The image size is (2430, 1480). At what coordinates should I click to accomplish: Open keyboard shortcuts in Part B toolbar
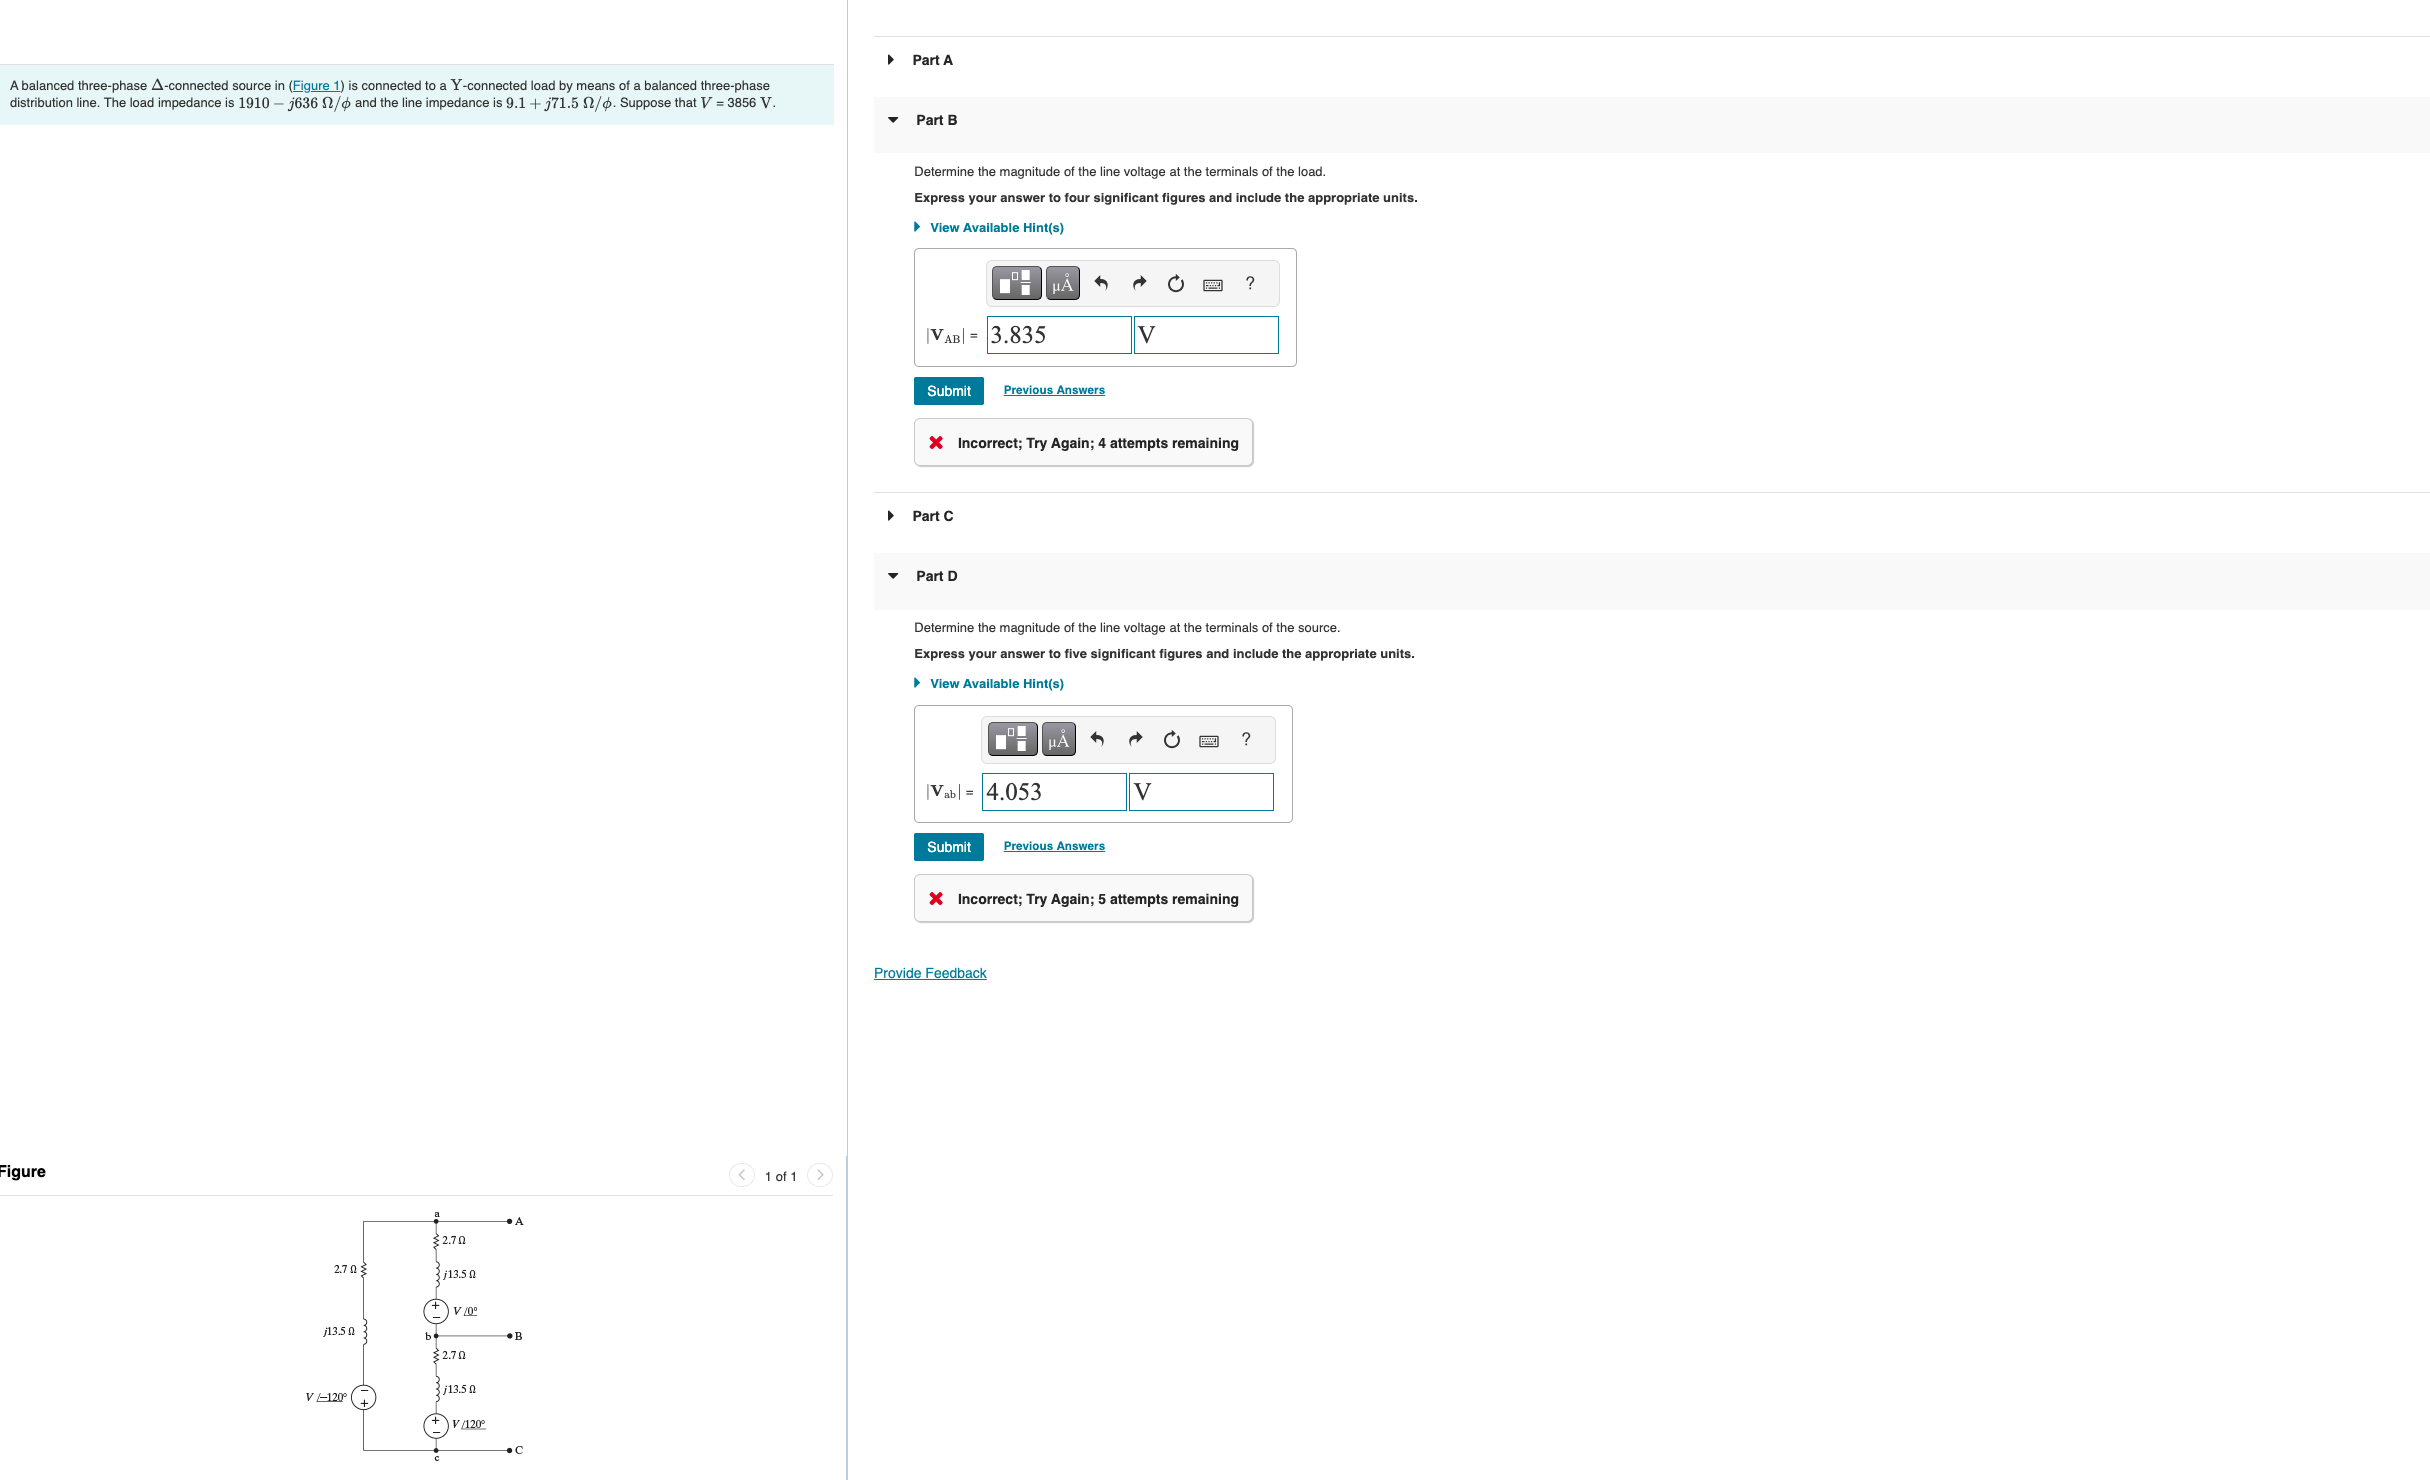pyautogui.click(x=1212, y=285)
